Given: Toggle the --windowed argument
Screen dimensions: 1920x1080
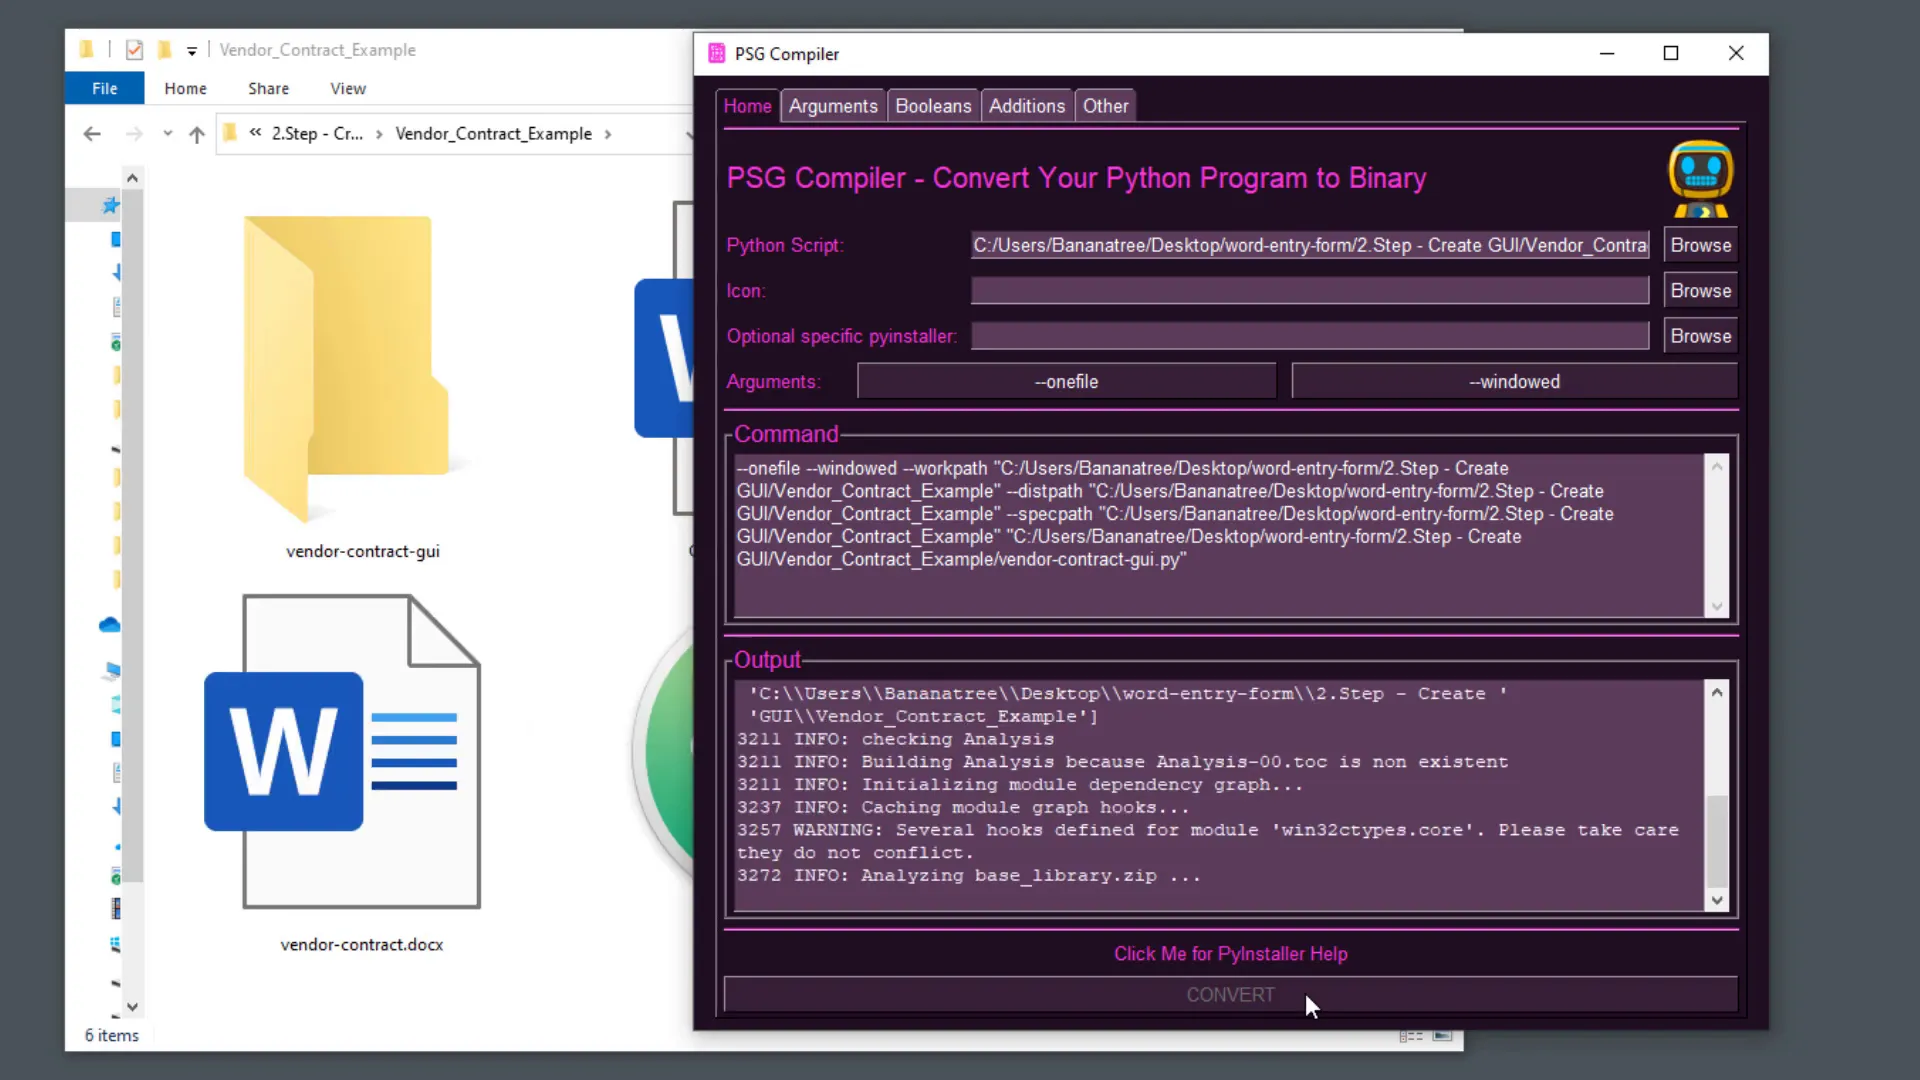Looking at the screenshot, I should click(1513, 381).
